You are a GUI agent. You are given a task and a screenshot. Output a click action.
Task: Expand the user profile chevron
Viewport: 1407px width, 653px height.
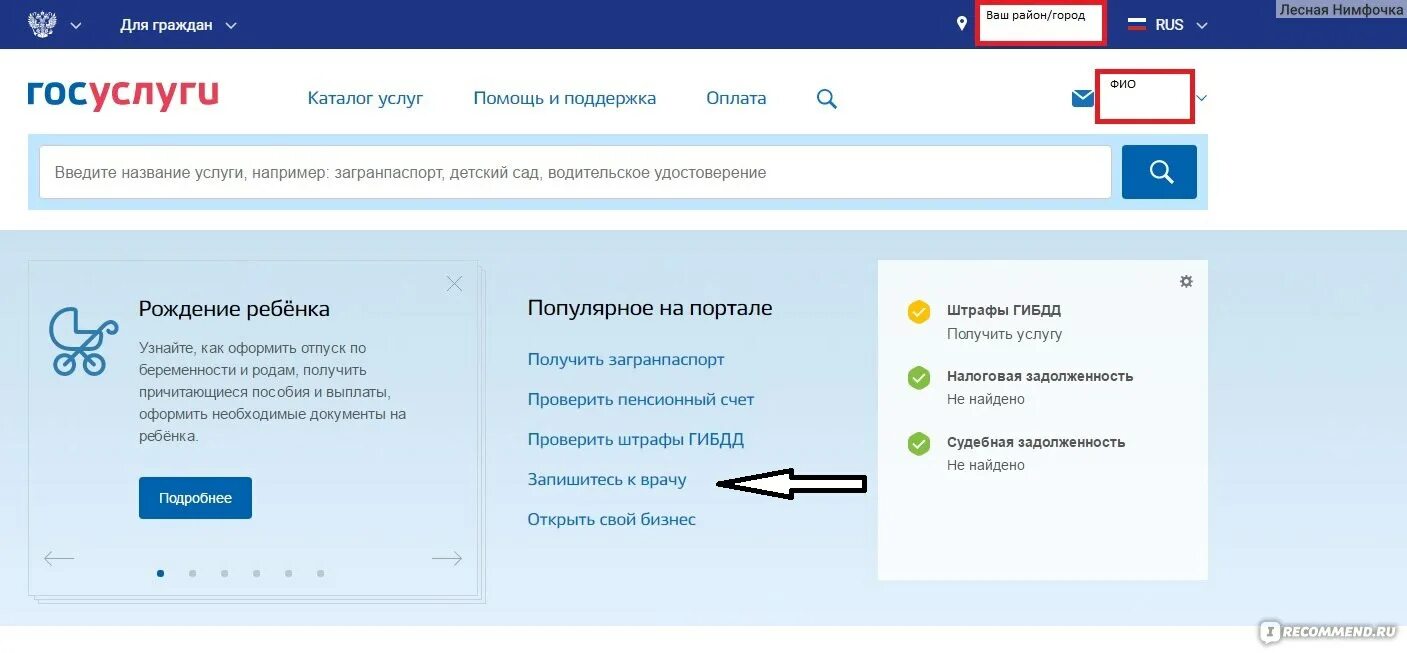pos(1202,98)
